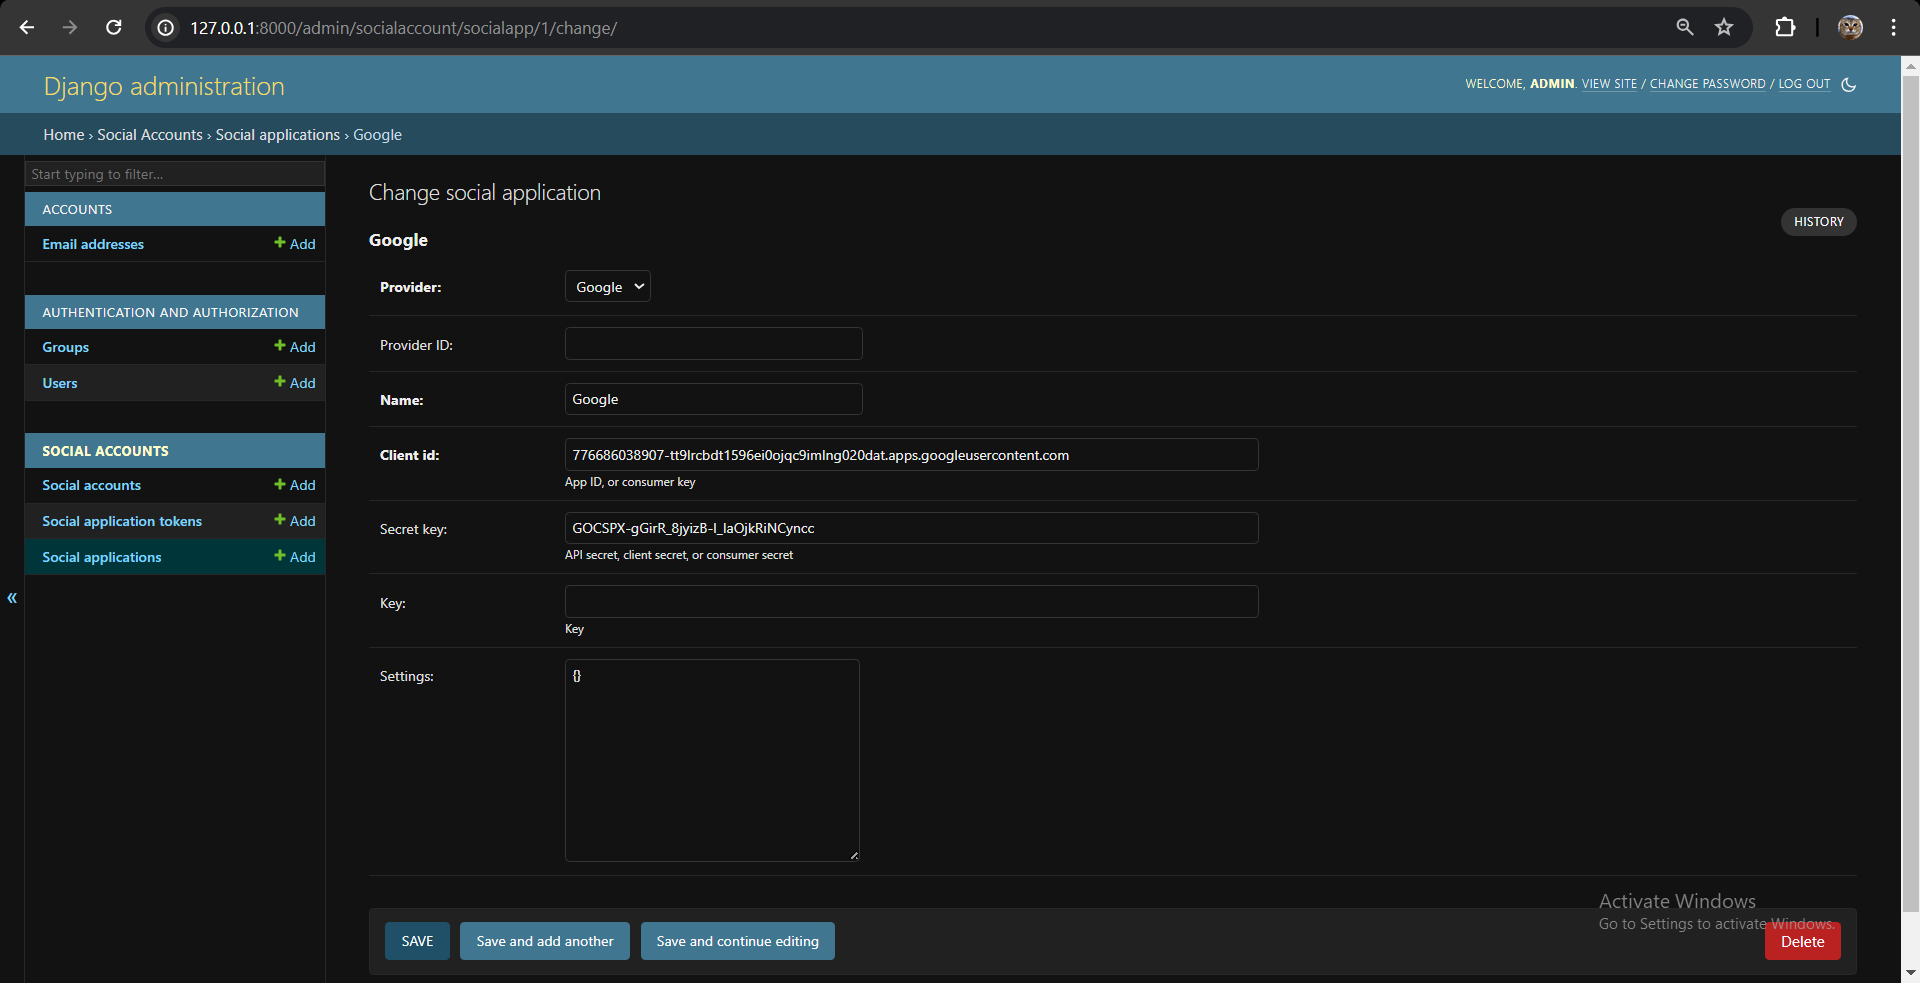1920x983 pixels.
Task: Add a new Social account
Action: pyautogui.click(x=295, y=485)
